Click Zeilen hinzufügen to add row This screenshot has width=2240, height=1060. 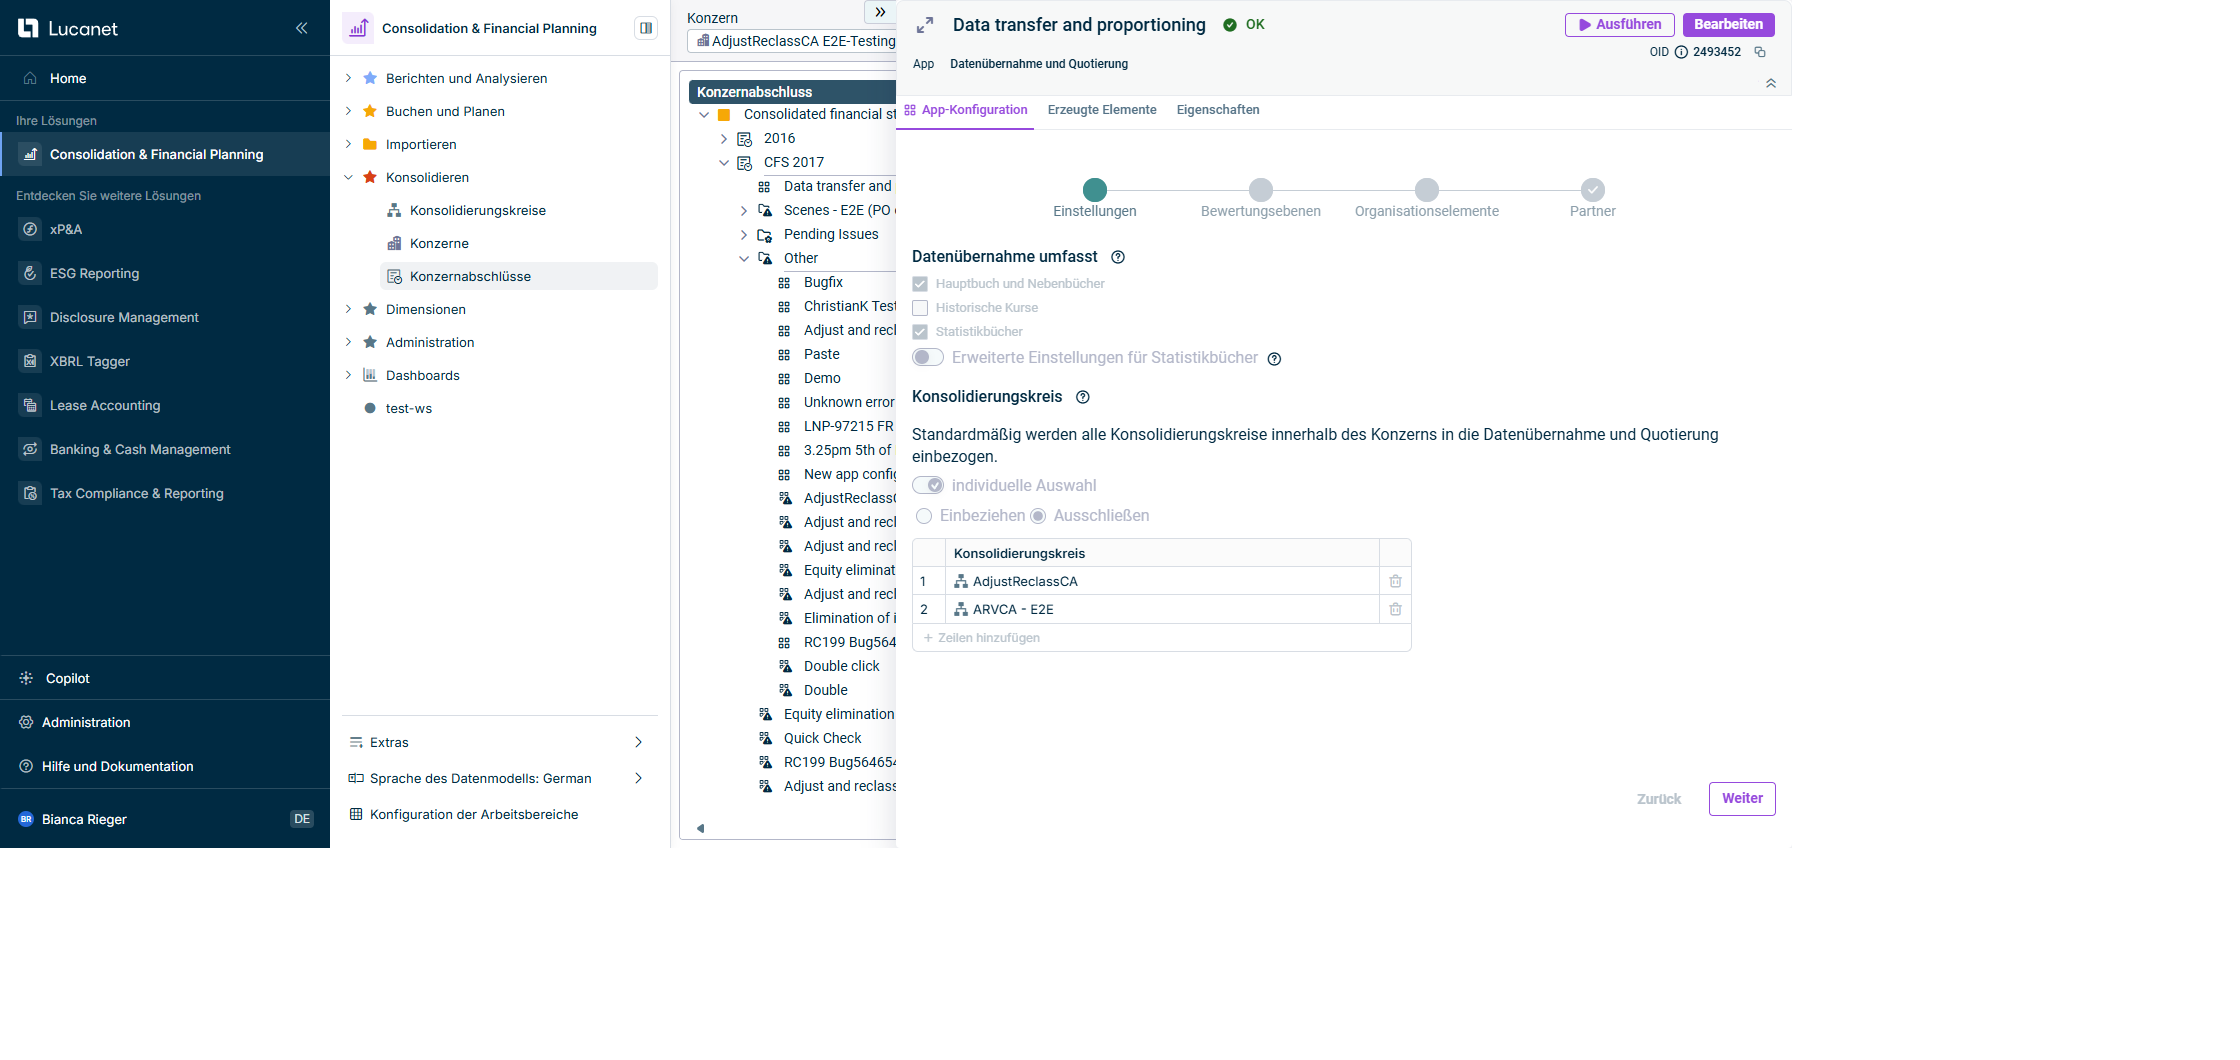(982, 638)
